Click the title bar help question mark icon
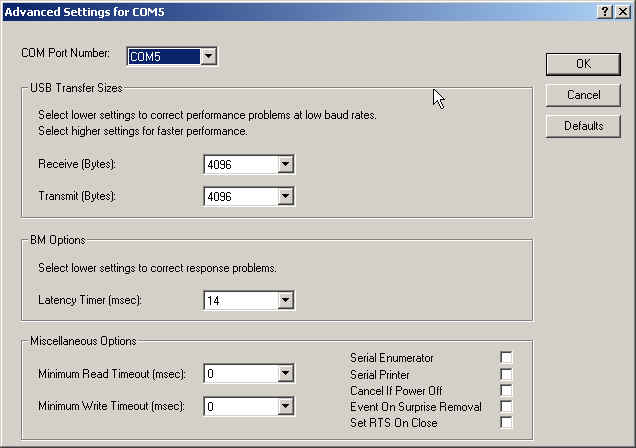The width and height of the screenshot is (636, 448). pyautogui.click(x=604, y=11)
